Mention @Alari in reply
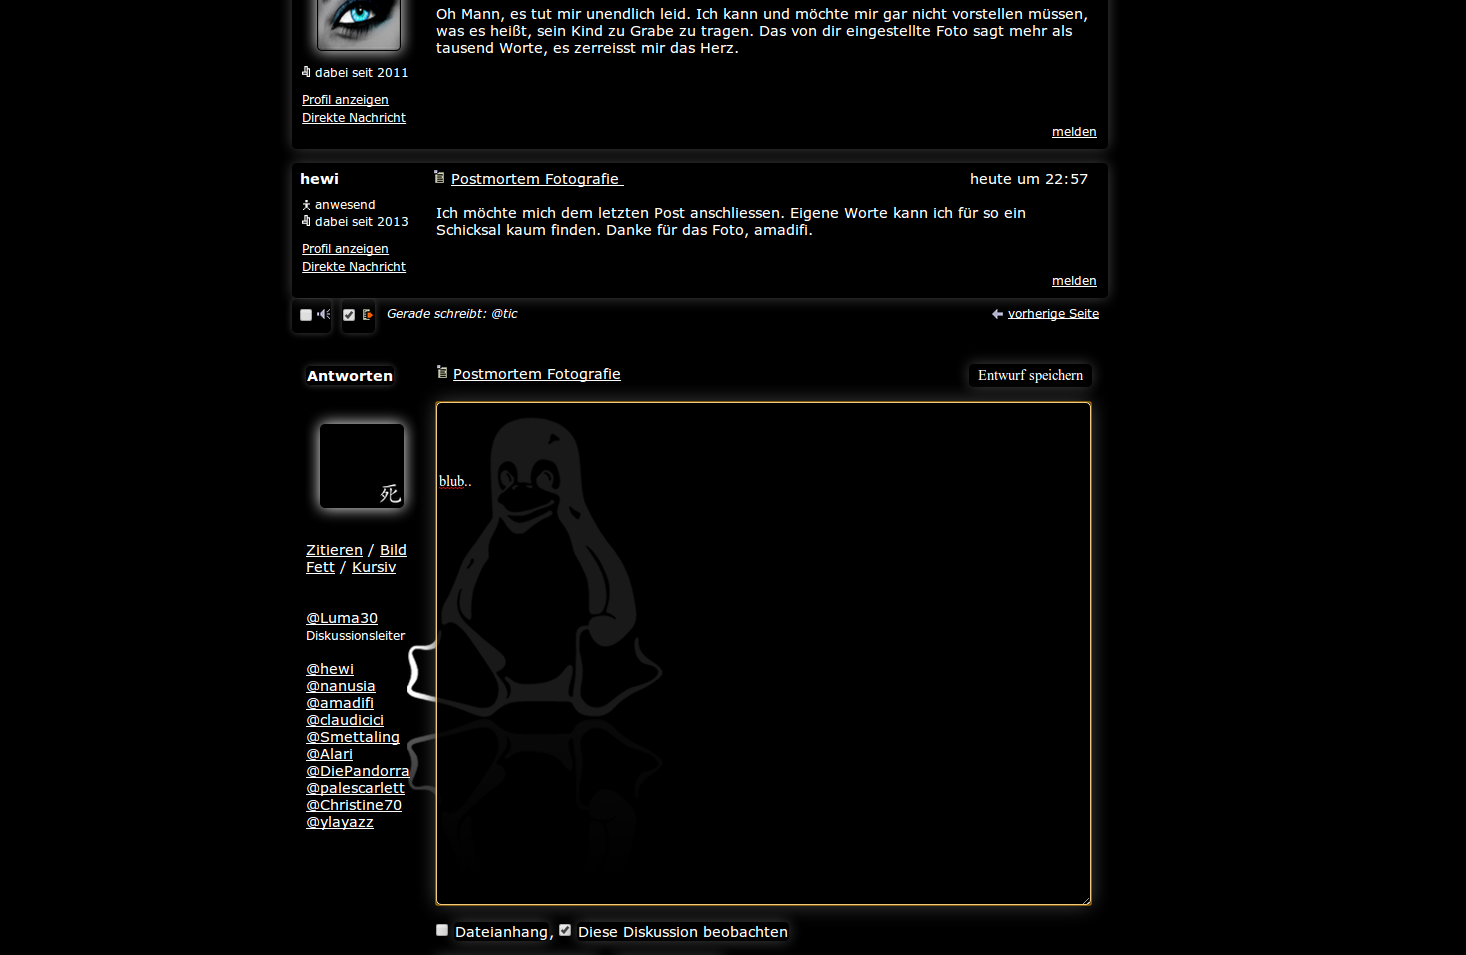 coord(329,754)
